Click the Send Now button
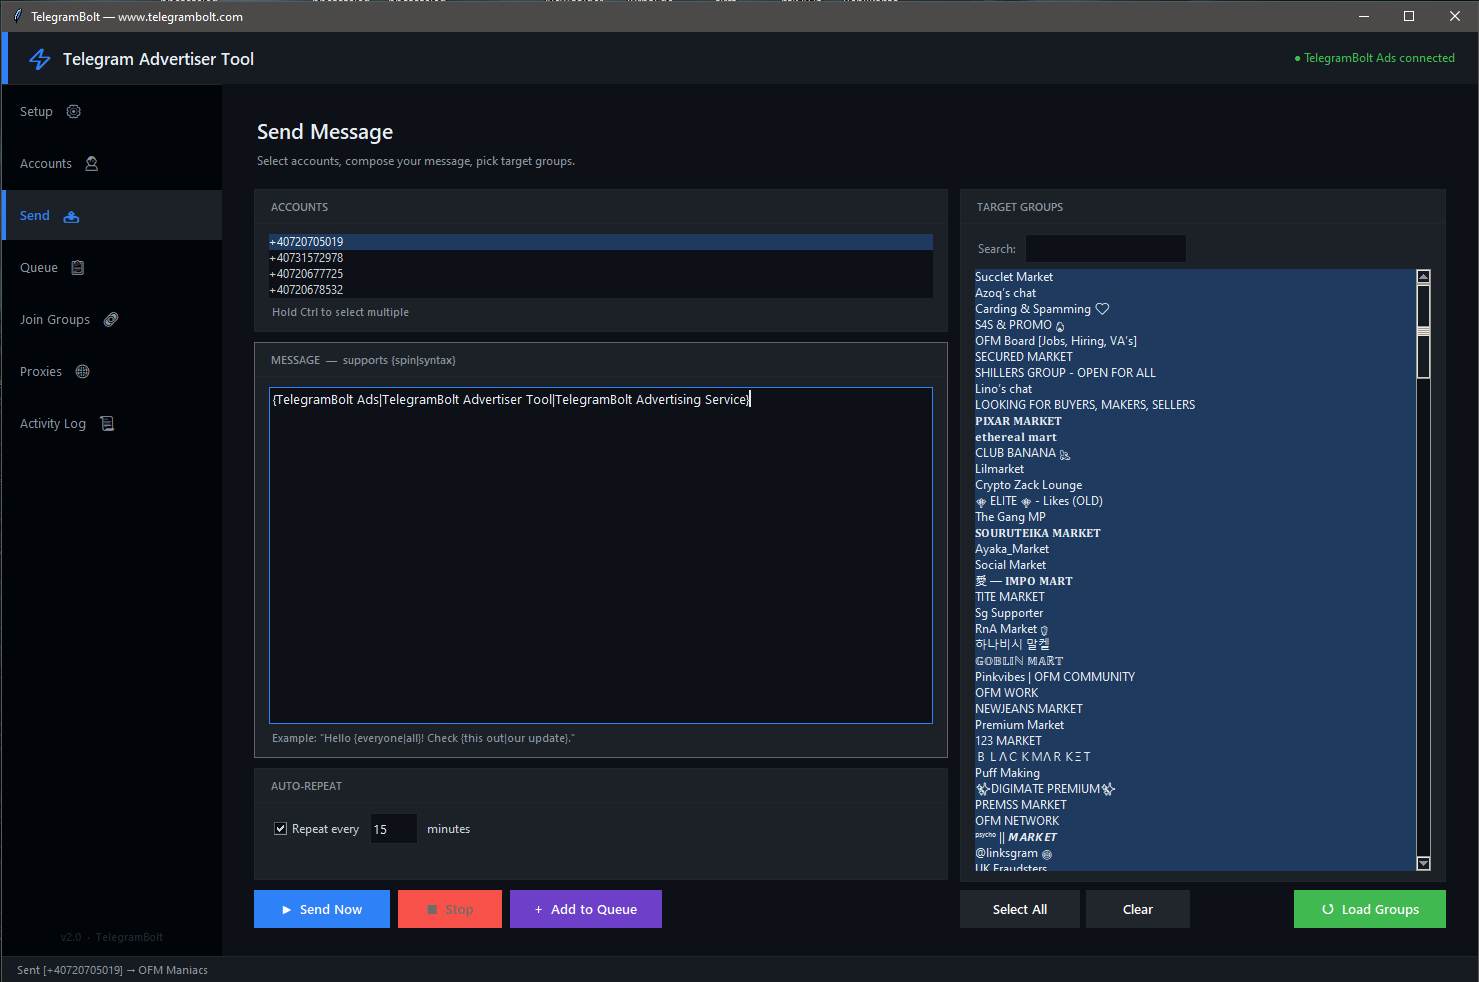This screenshot has width=1479, height=982. 322,909
